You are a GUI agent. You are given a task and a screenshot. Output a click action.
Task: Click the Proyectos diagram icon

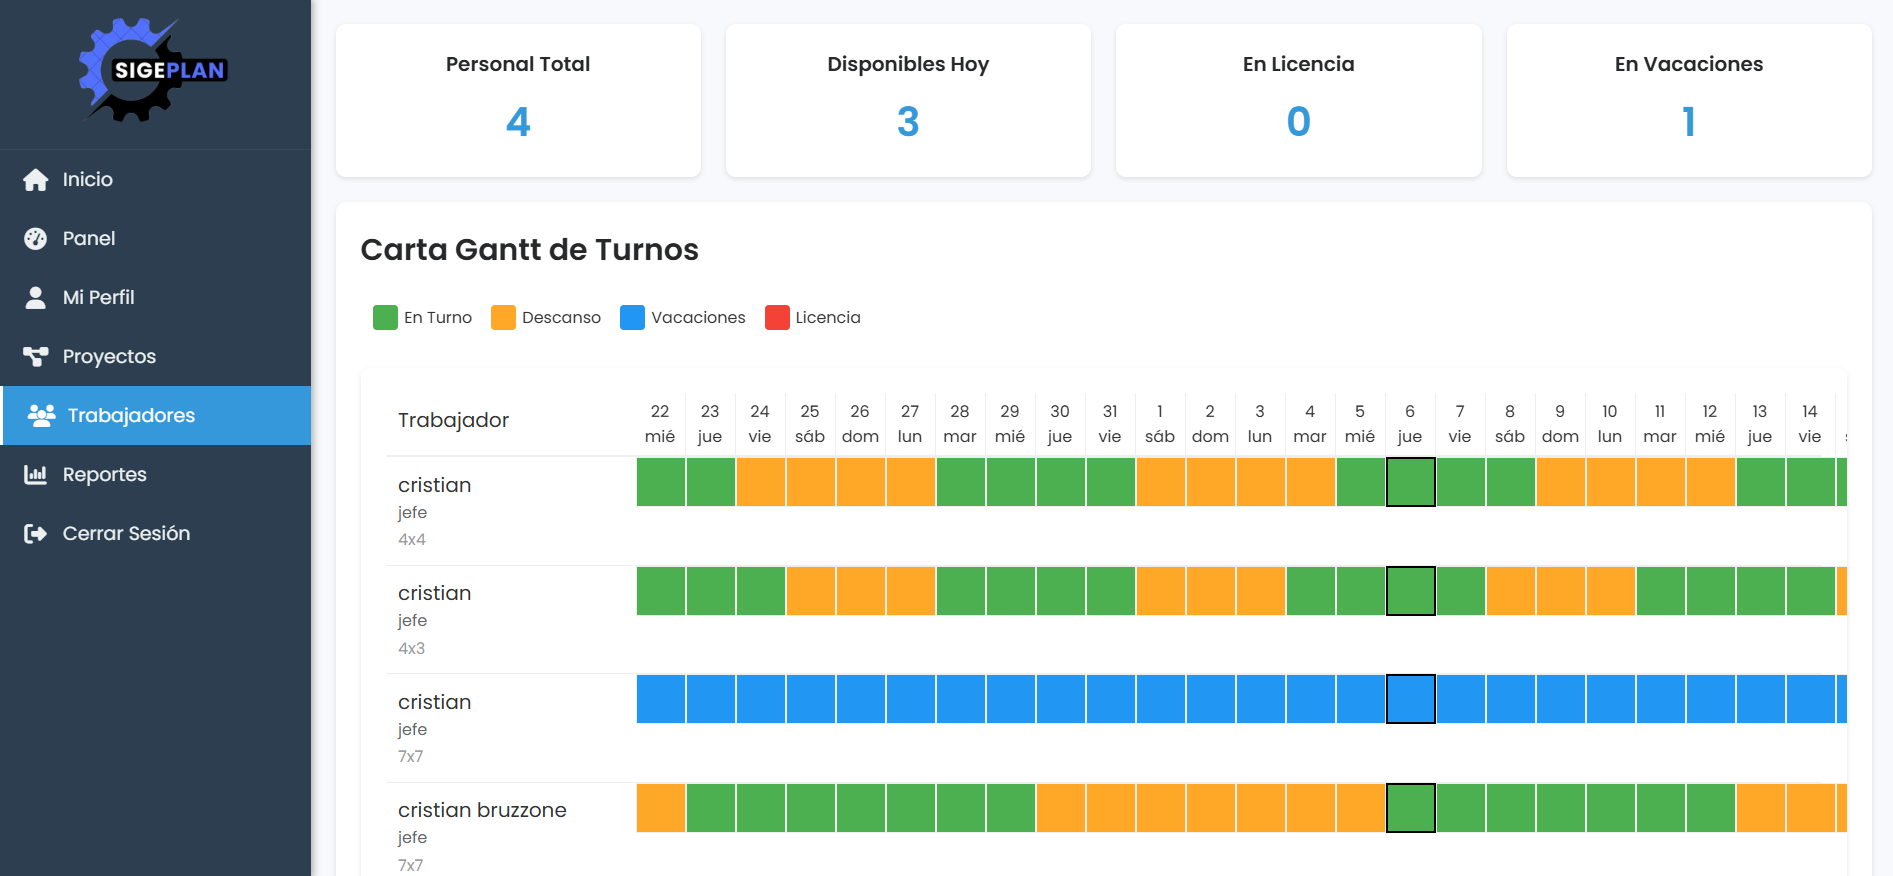(36, 357)
